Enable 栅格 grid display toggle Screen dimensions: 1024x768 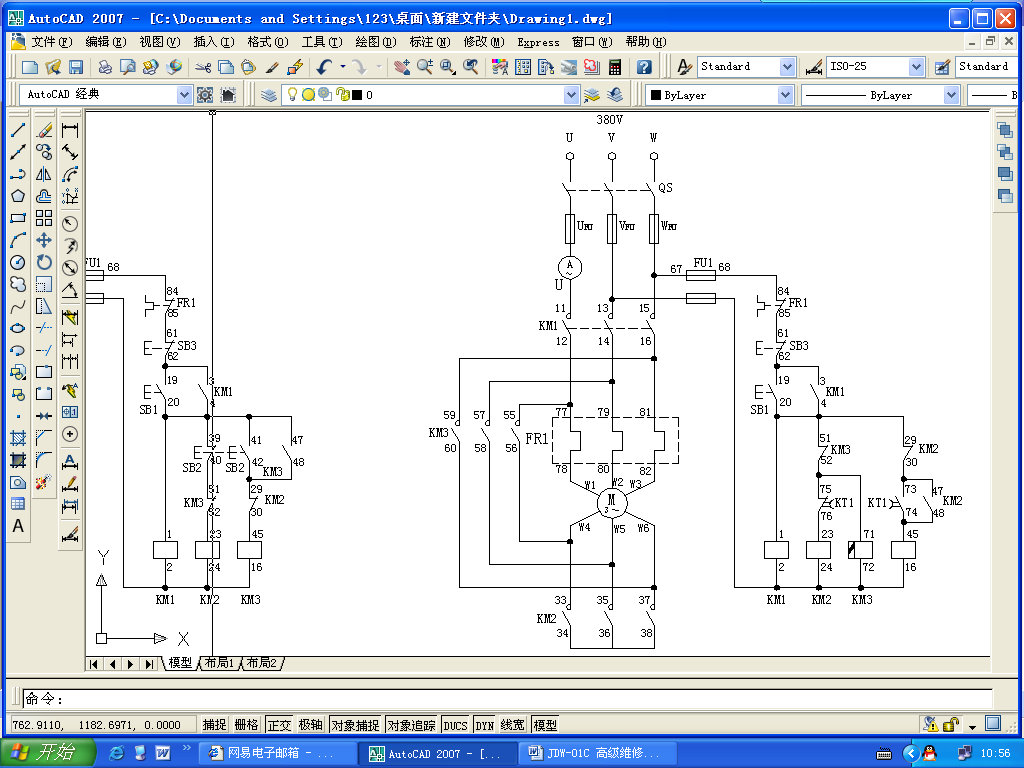246,725
